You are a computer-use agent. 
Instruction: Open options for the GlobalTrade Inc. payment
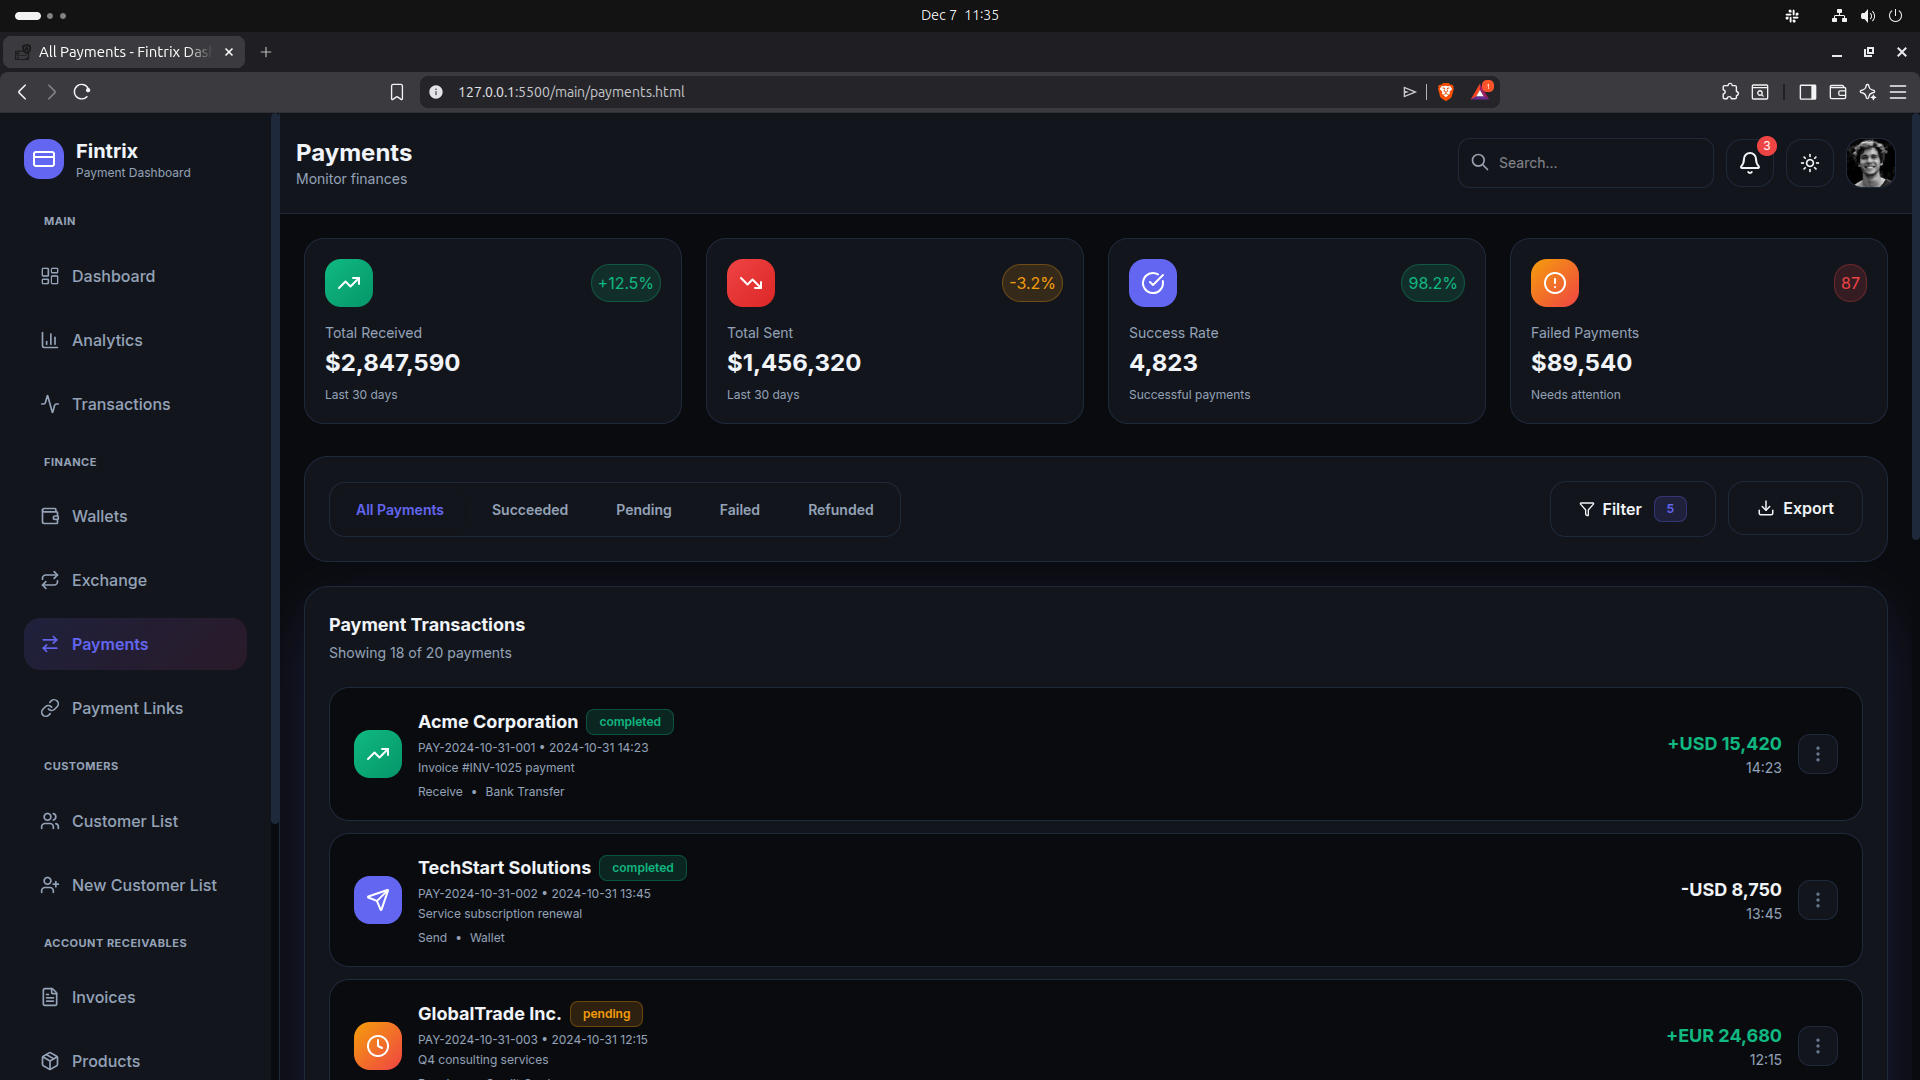click(1817, 1046)
